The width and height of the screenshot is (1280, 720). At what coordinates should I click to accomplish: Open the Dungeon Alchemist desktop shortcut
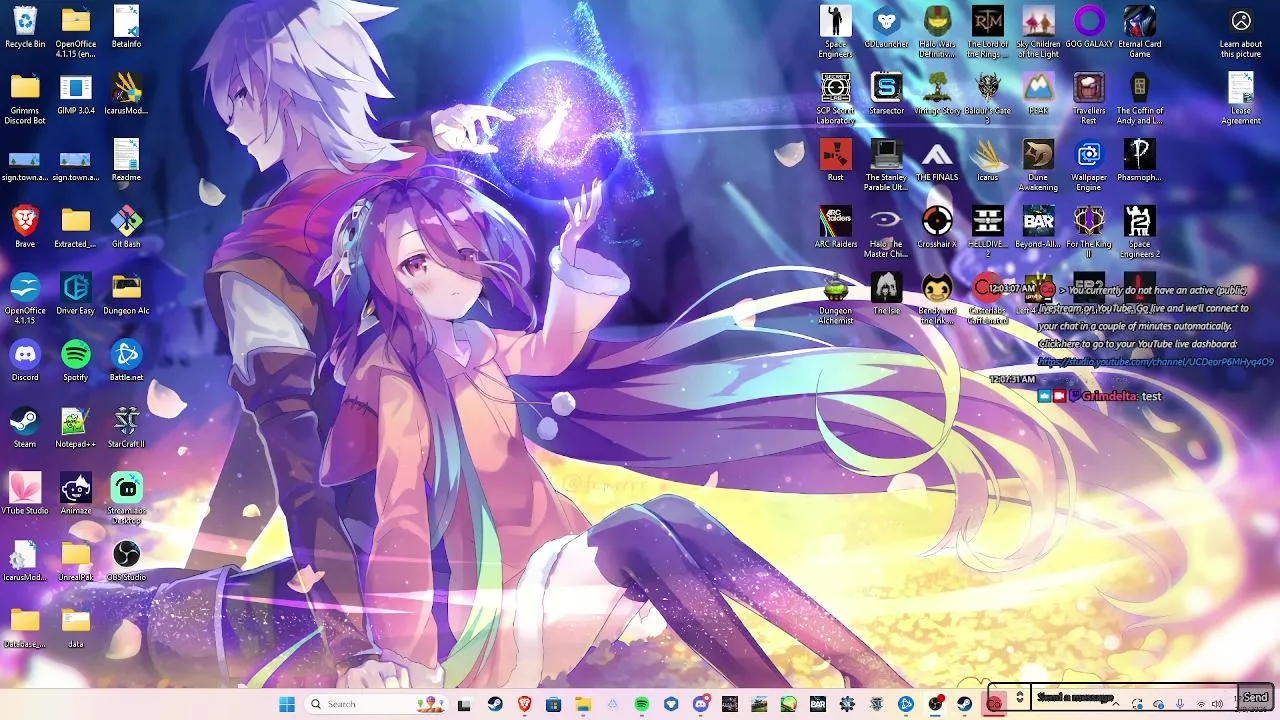pyautogui.click(x=835, y=299)
